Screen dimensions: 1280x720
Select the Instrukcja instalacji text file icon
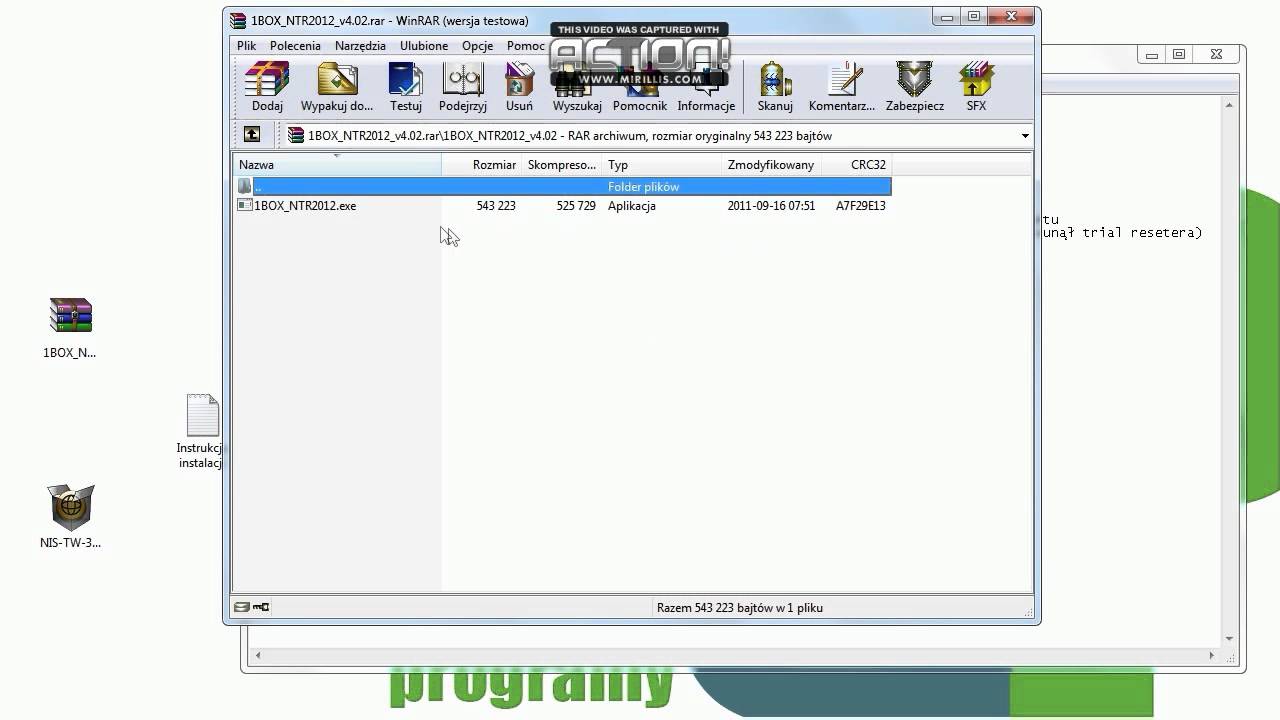coord(201,431)
